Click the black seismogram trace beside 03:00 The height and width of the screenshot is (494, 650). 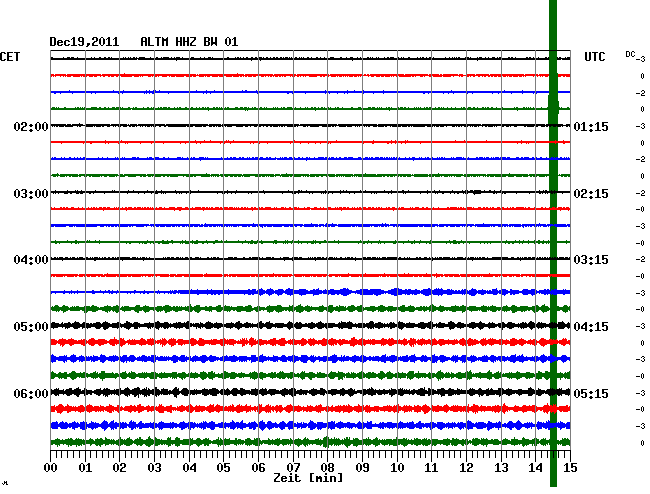[310, 192]
